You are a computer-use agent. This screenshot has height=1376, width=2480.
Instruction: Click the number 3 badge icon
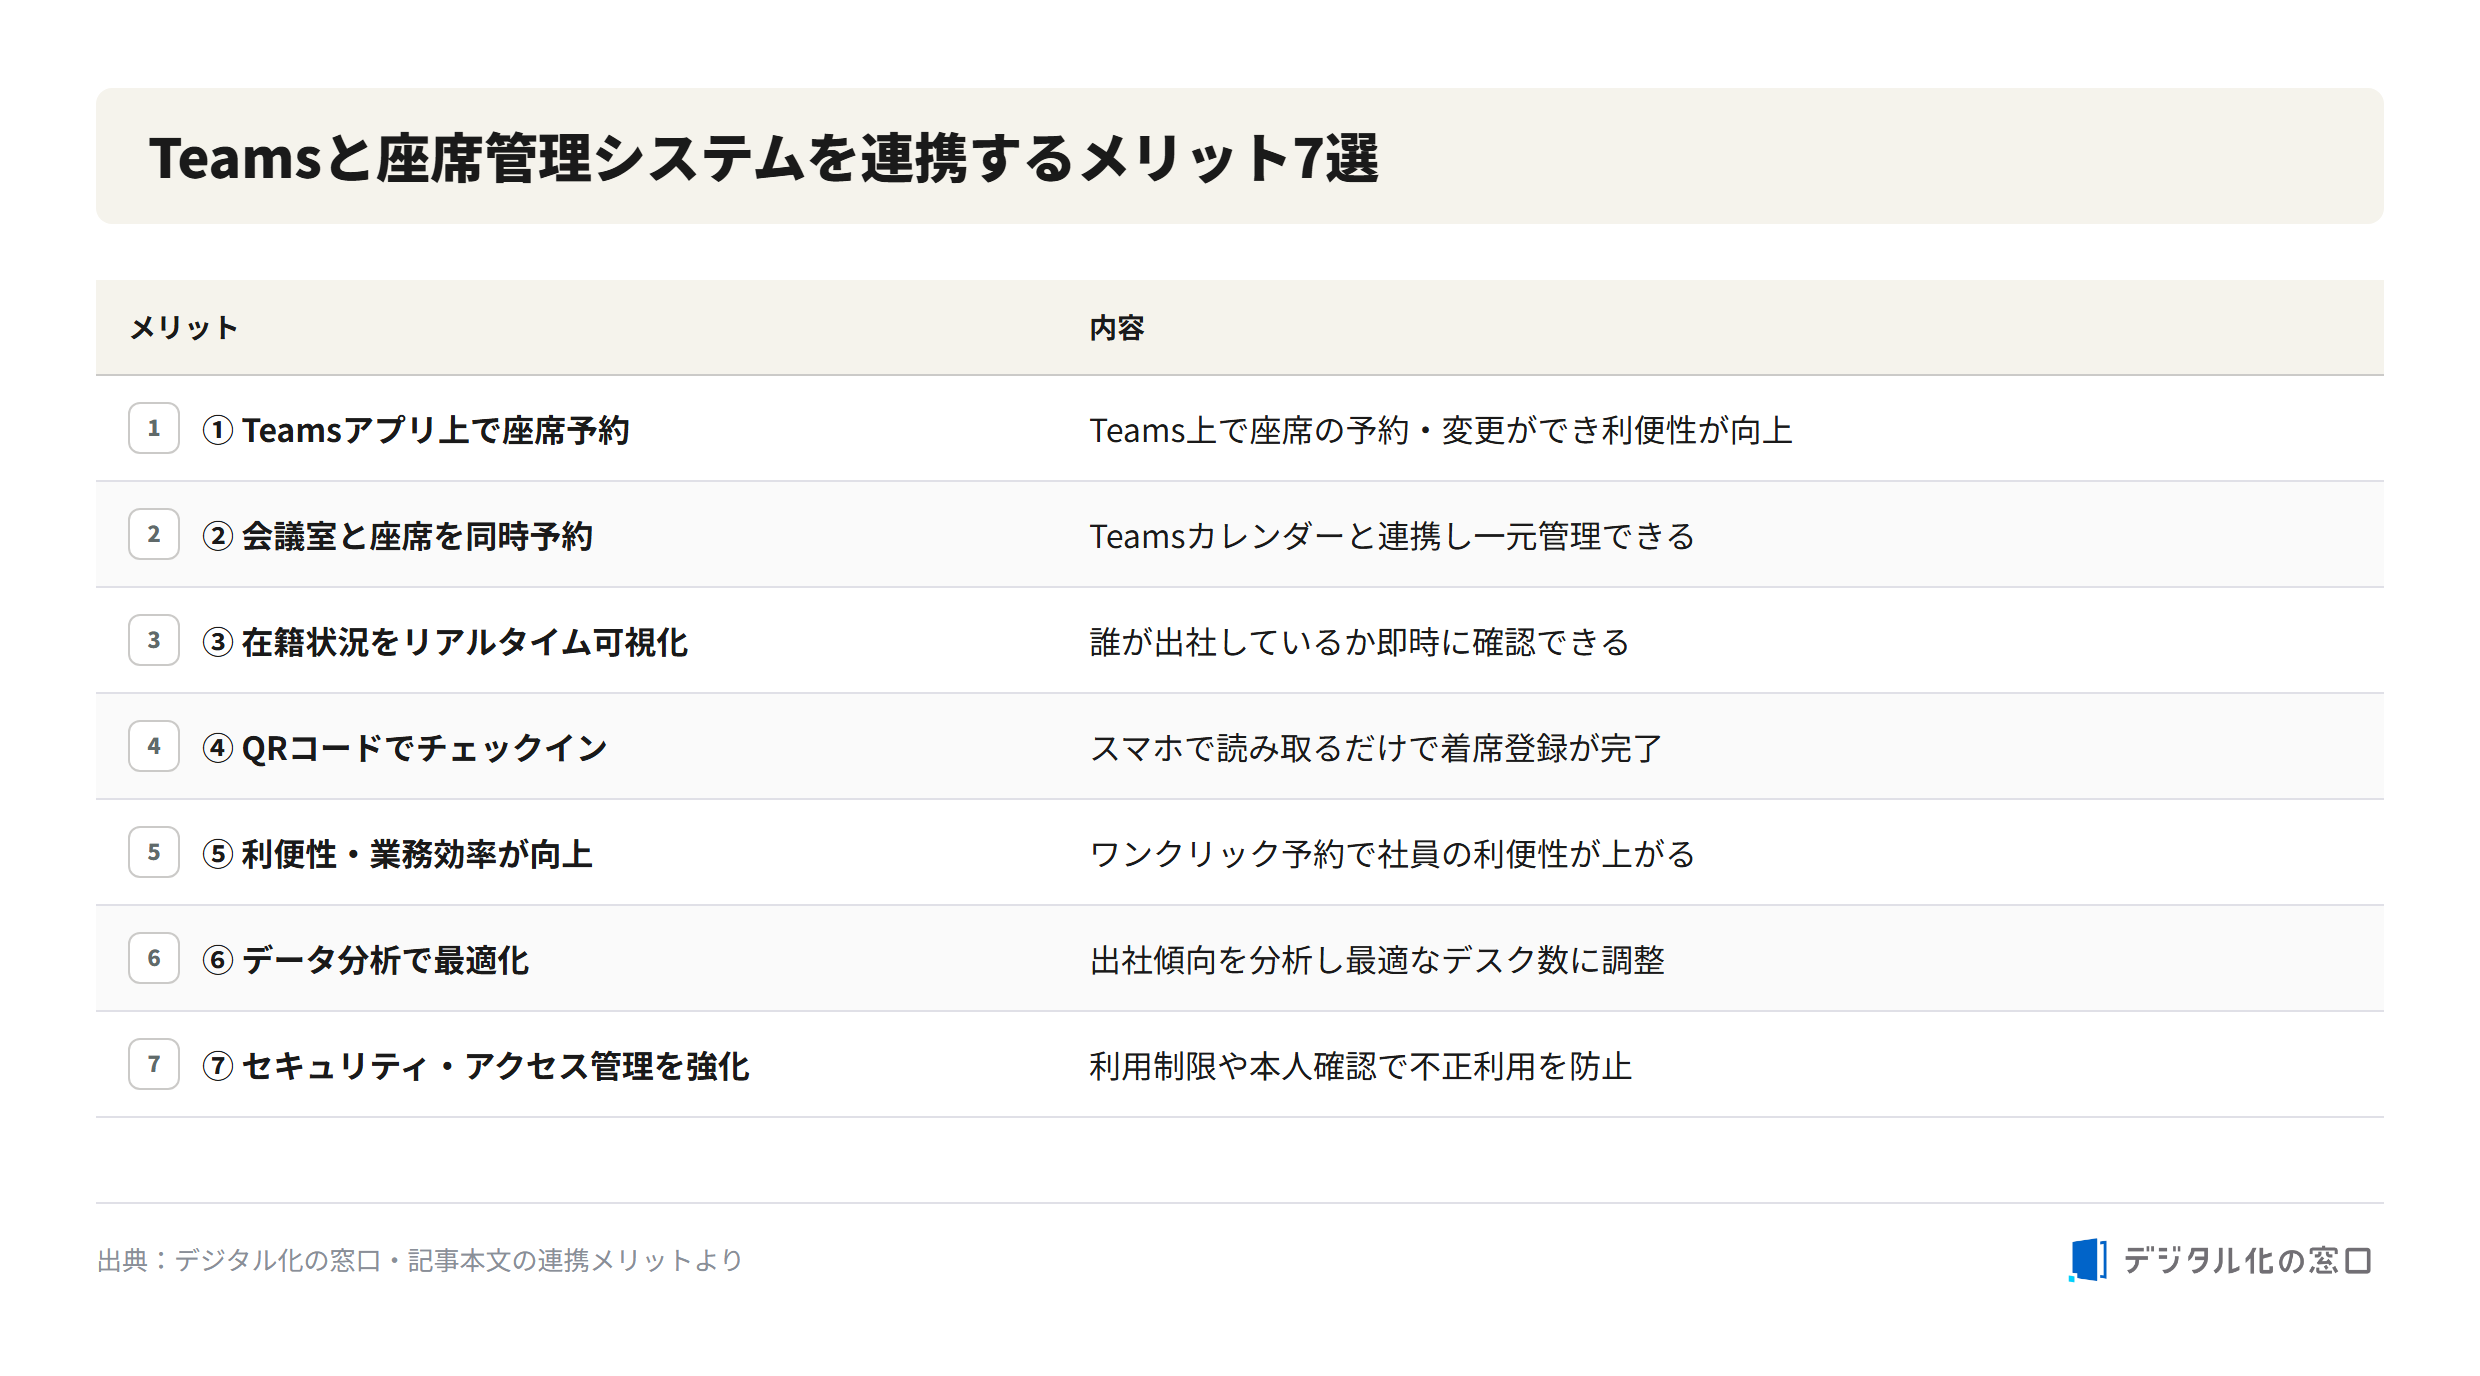[x=154, y=640]
